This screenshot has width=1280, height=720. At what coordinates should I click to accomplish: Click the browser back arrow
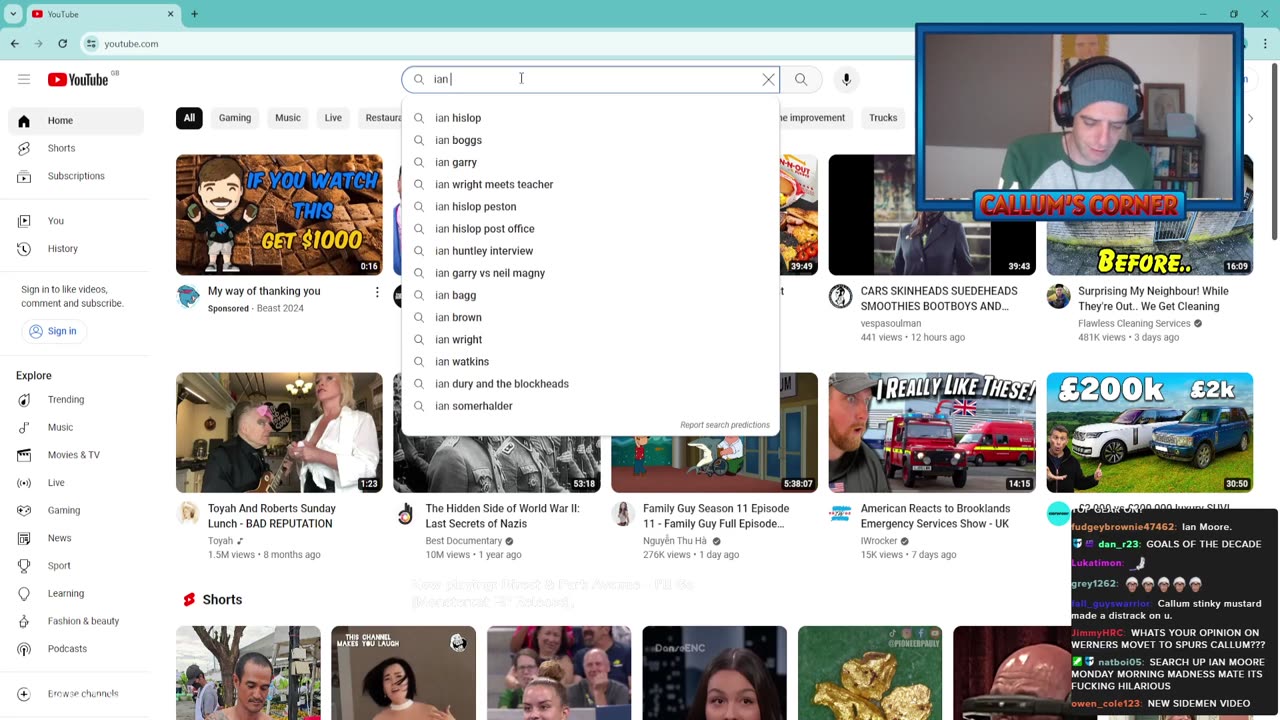coord(14,44)
